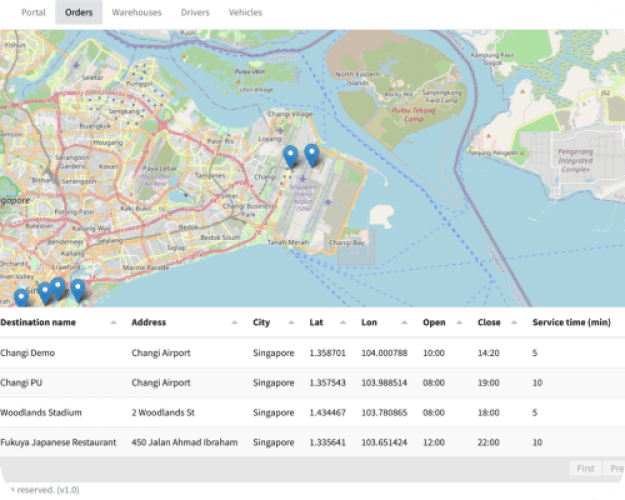
Task: Click the Changi PU map marker left of airport
Action: (x=291, y=157)
